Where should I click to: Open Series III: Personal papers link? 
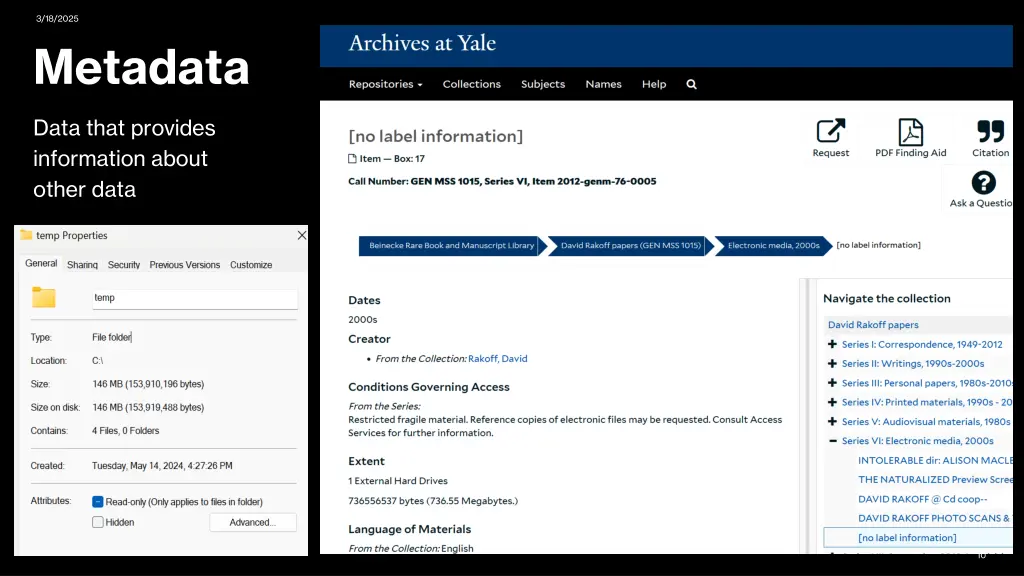927,383
